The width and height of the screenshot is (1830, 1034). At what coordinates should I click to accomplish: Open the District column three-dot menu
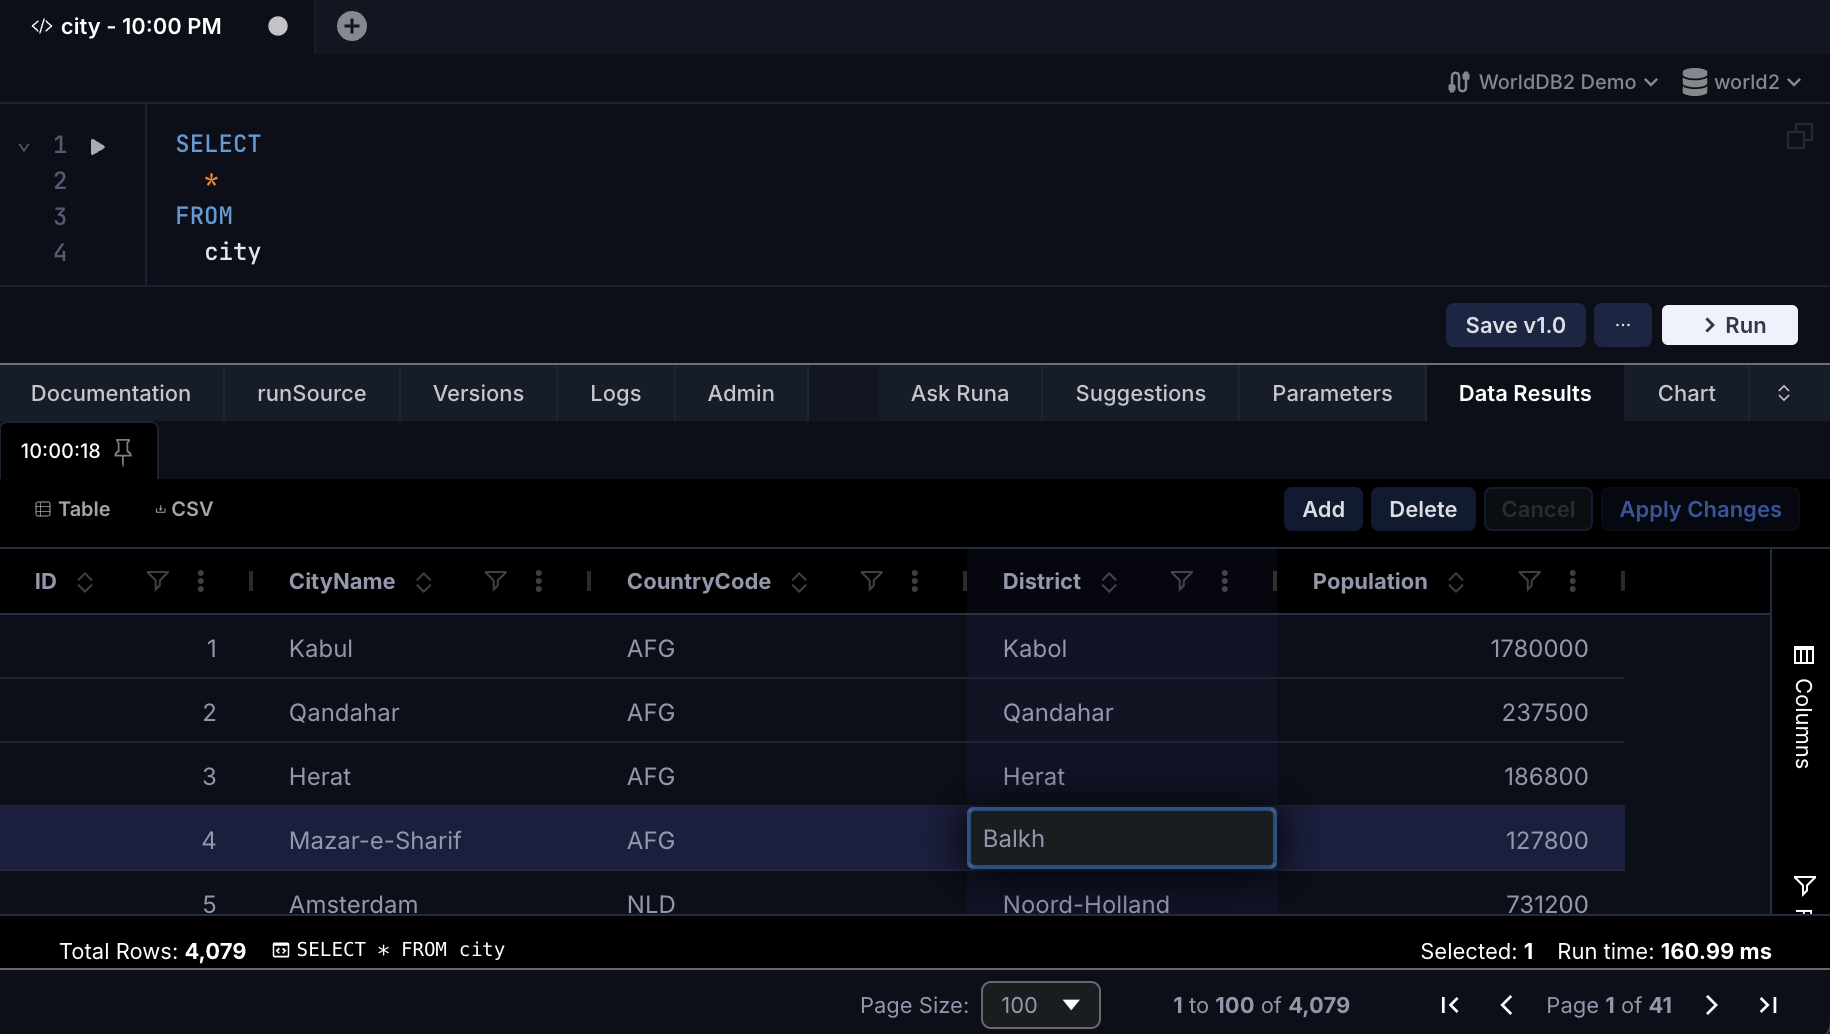point(1224,581)
